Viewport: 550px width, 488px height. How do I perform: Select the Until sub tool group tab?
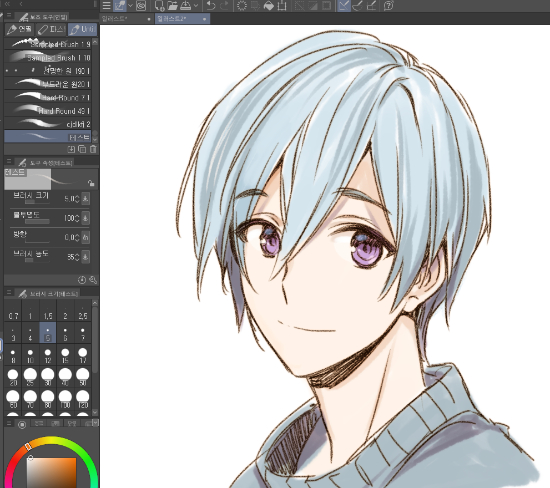pos(82,29)
